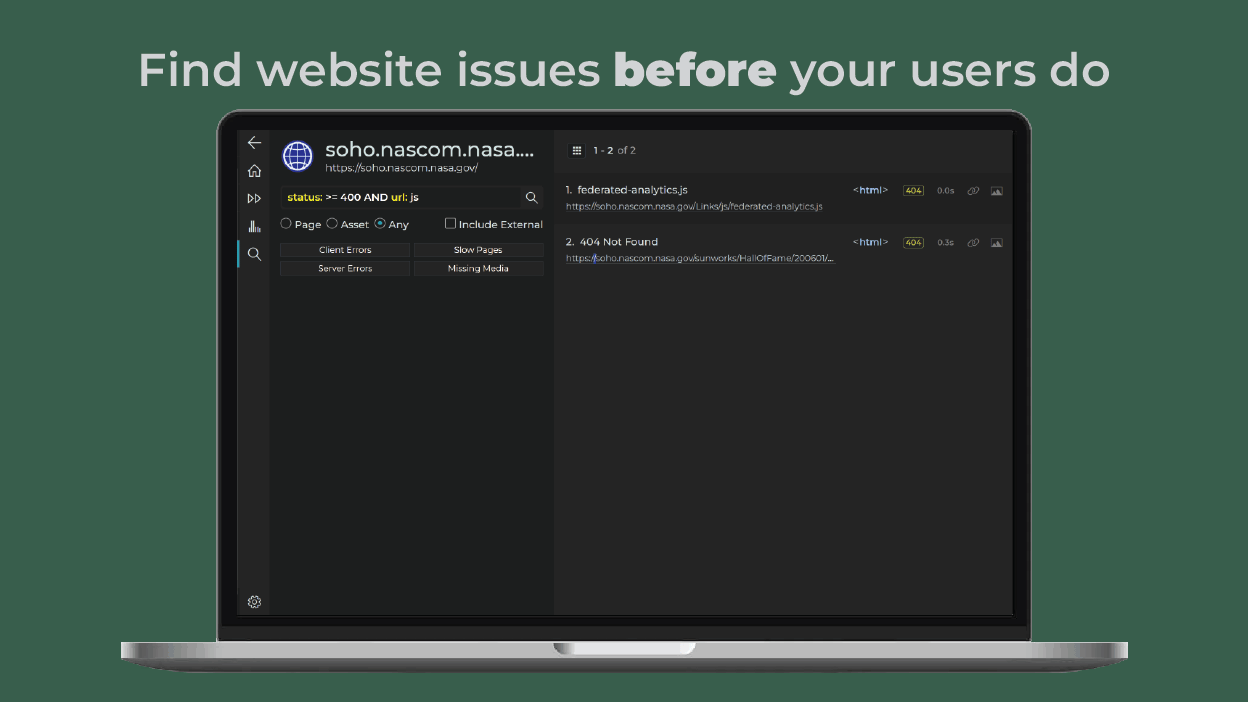Select the "1. federated-analytics.js" result title

pos(627,190)
